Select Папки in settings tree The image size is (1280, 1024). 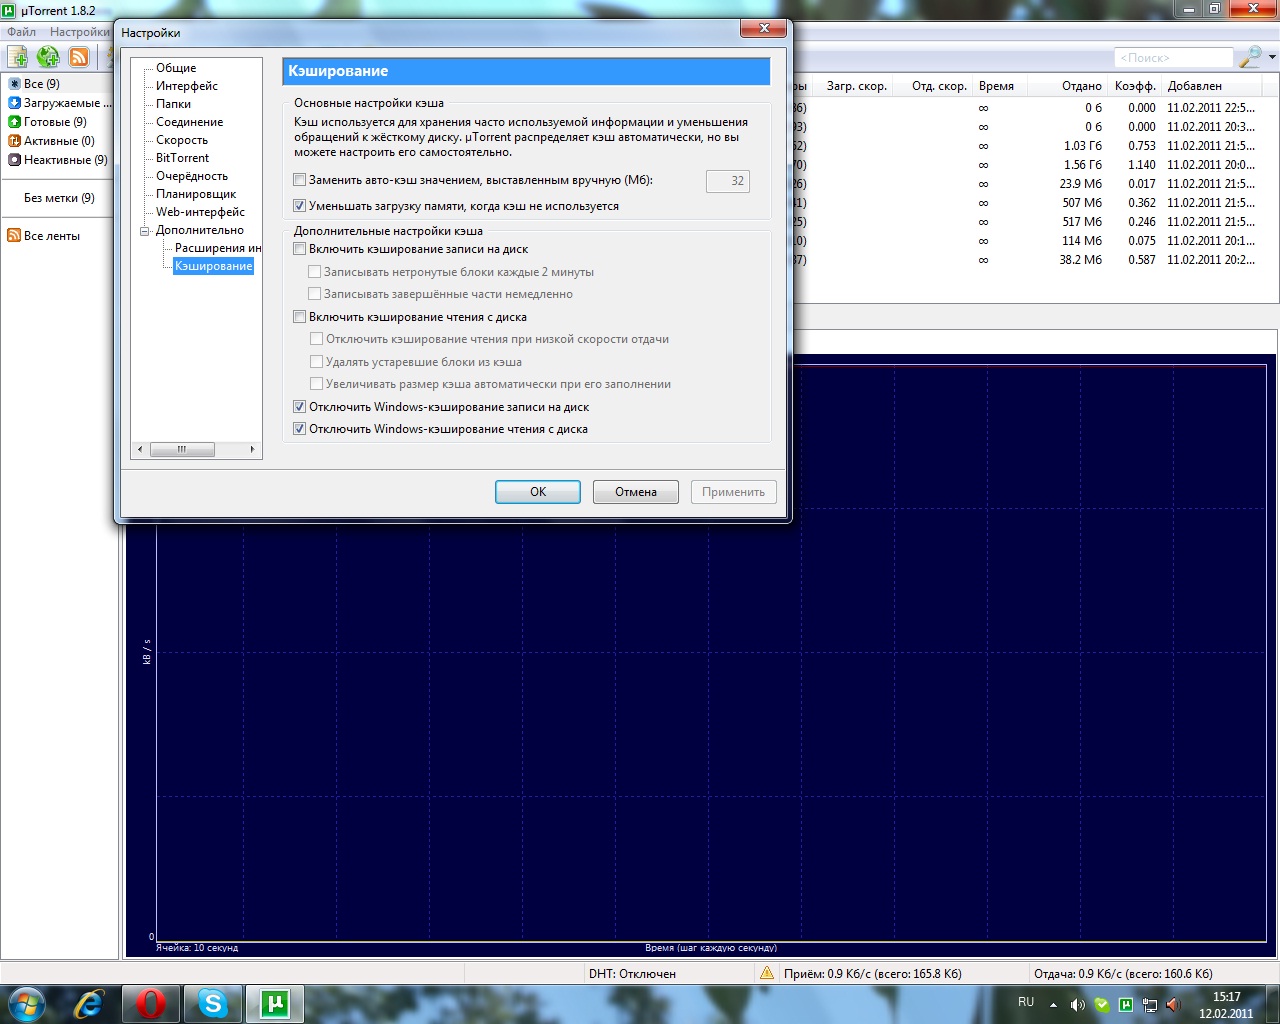[173, 104]
